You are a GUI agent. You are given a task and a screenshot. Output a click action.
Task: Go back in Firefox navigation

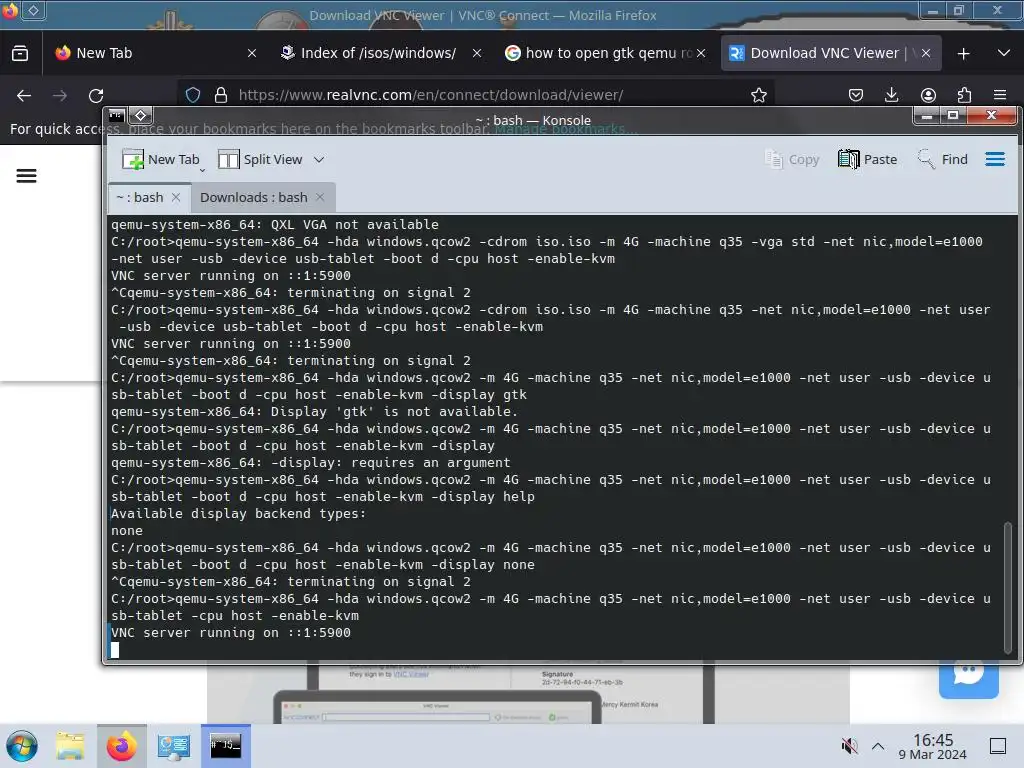(24, 96)
